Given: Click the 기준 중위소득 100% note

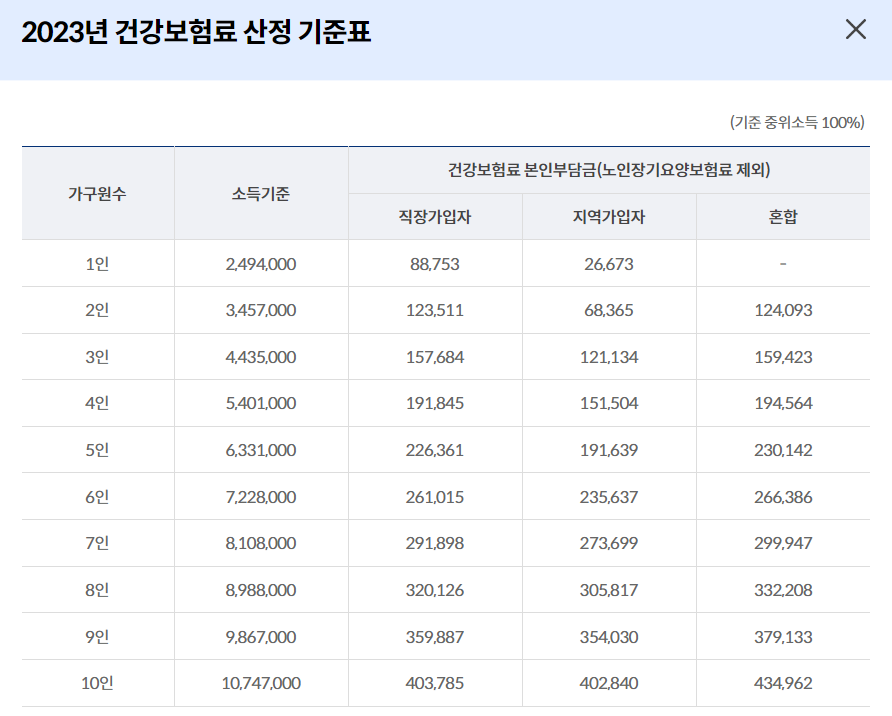Looking at the screenshot, I should pos(797,122).
